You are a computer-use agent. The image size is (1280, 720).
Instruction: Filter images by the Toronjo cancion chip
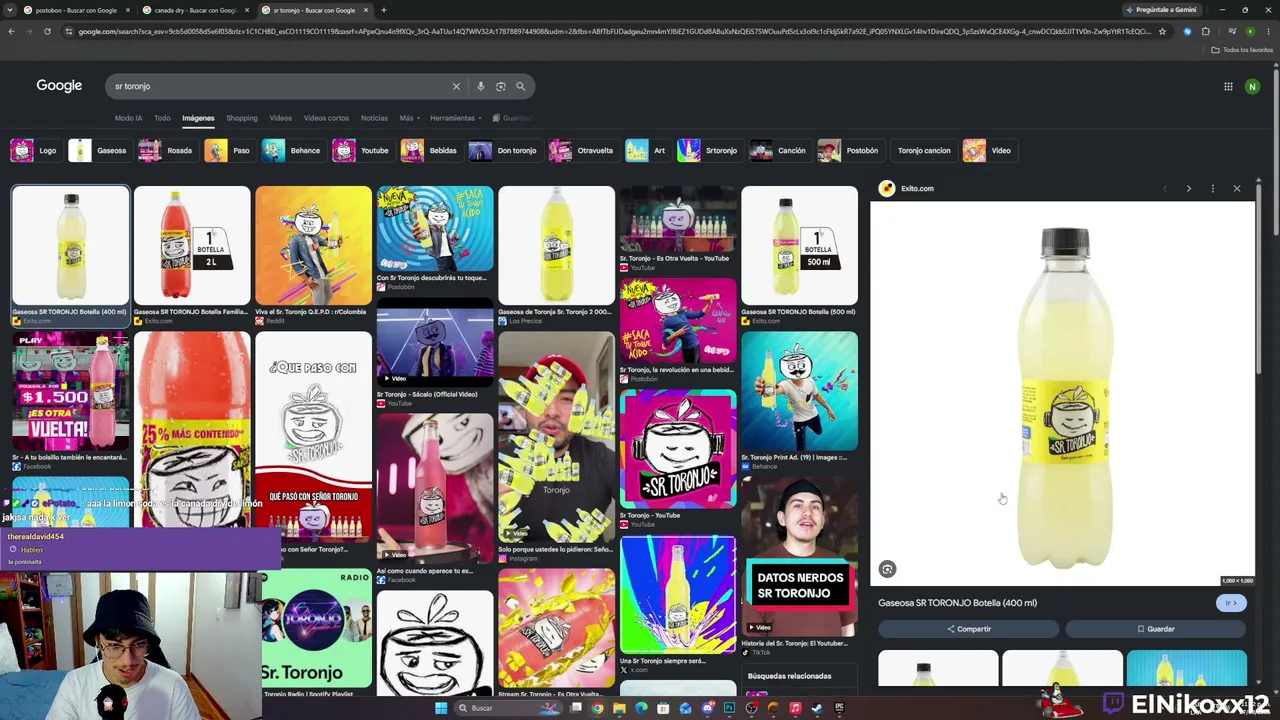click(x=923, y=151)
